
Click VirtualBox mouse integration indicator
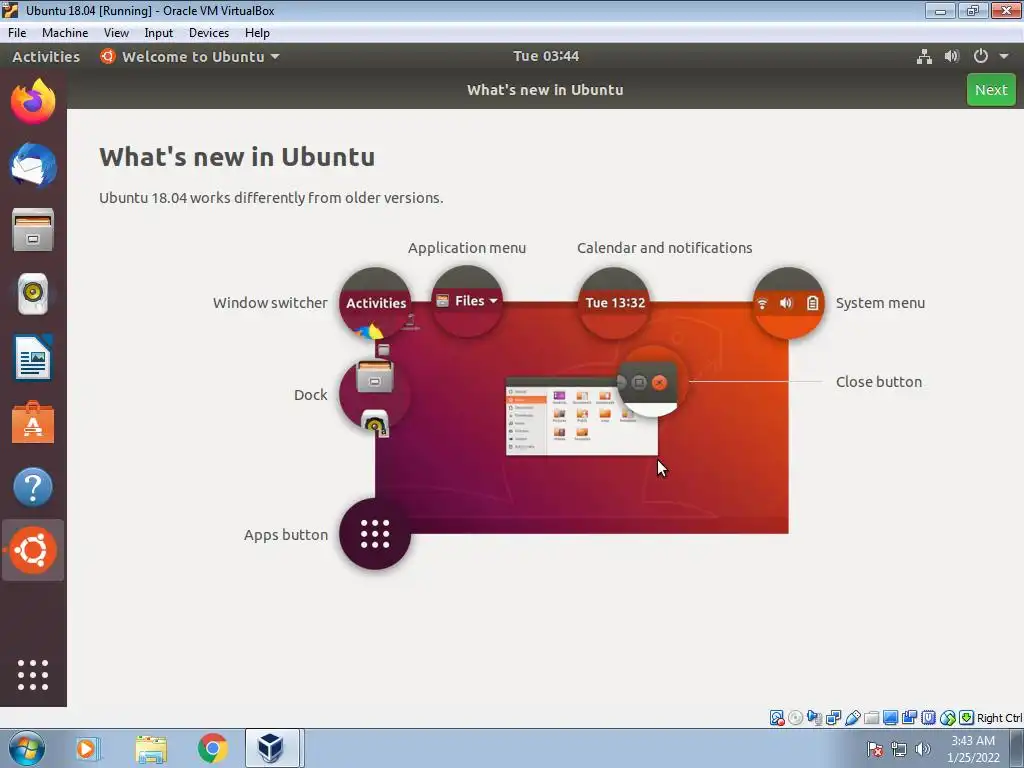[x=947, y=718]
